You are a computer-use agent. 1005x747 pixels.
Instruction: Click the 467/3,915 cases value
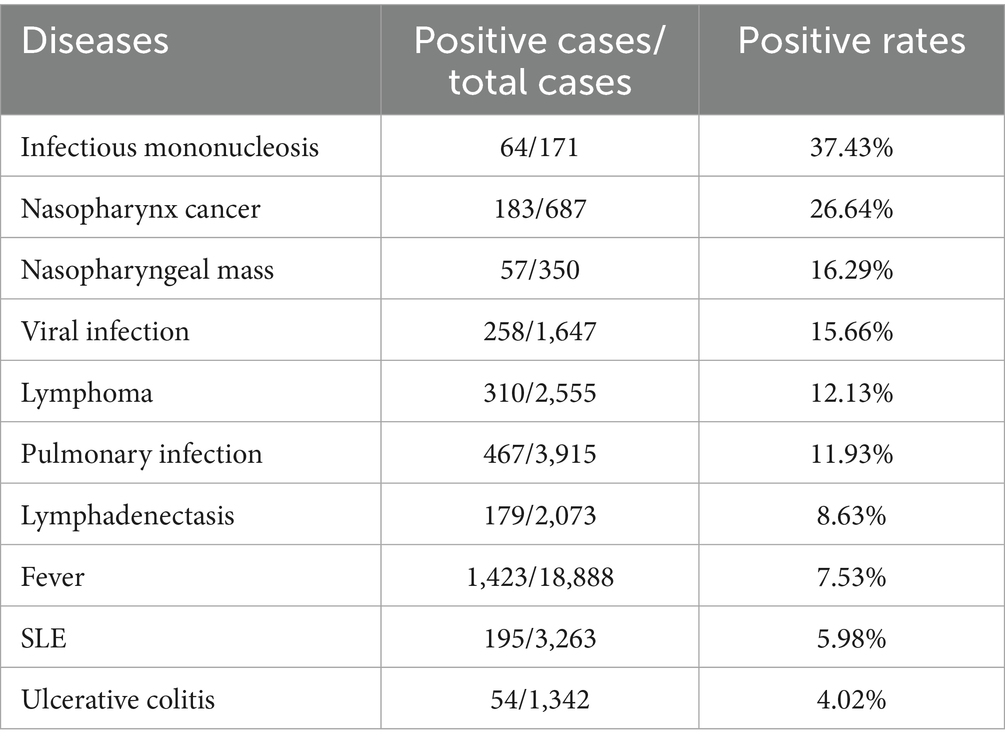539,454
